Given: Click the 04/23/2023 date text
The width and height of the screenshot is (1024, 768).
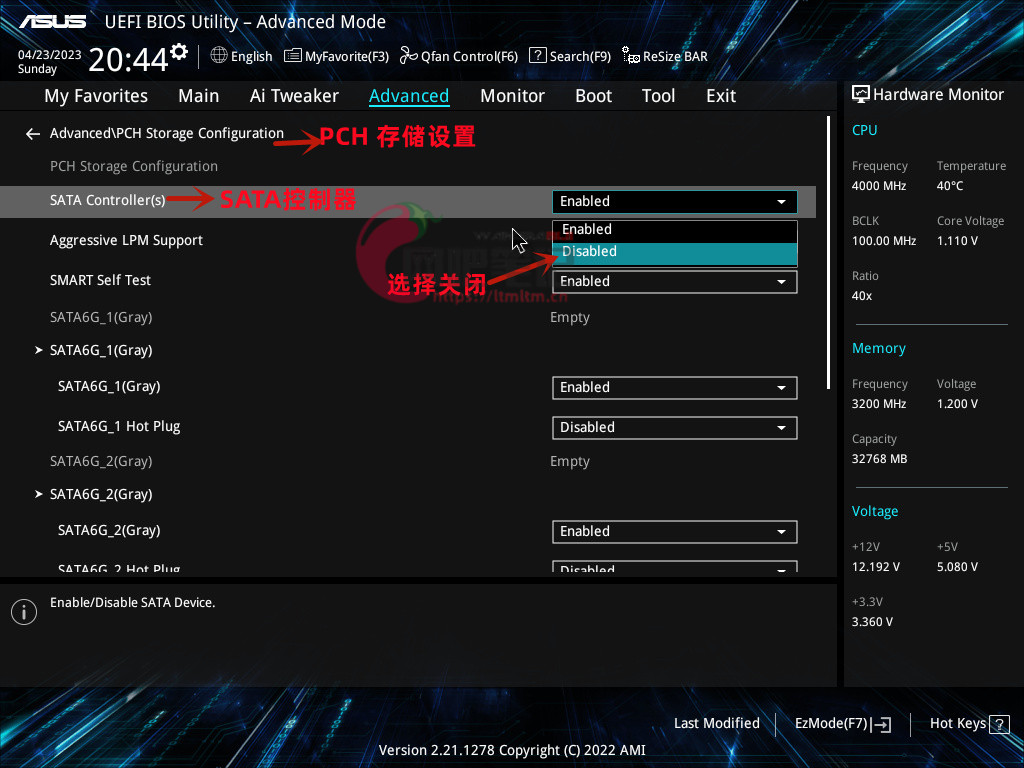Looking at the screenshot, I should (50, 55).
